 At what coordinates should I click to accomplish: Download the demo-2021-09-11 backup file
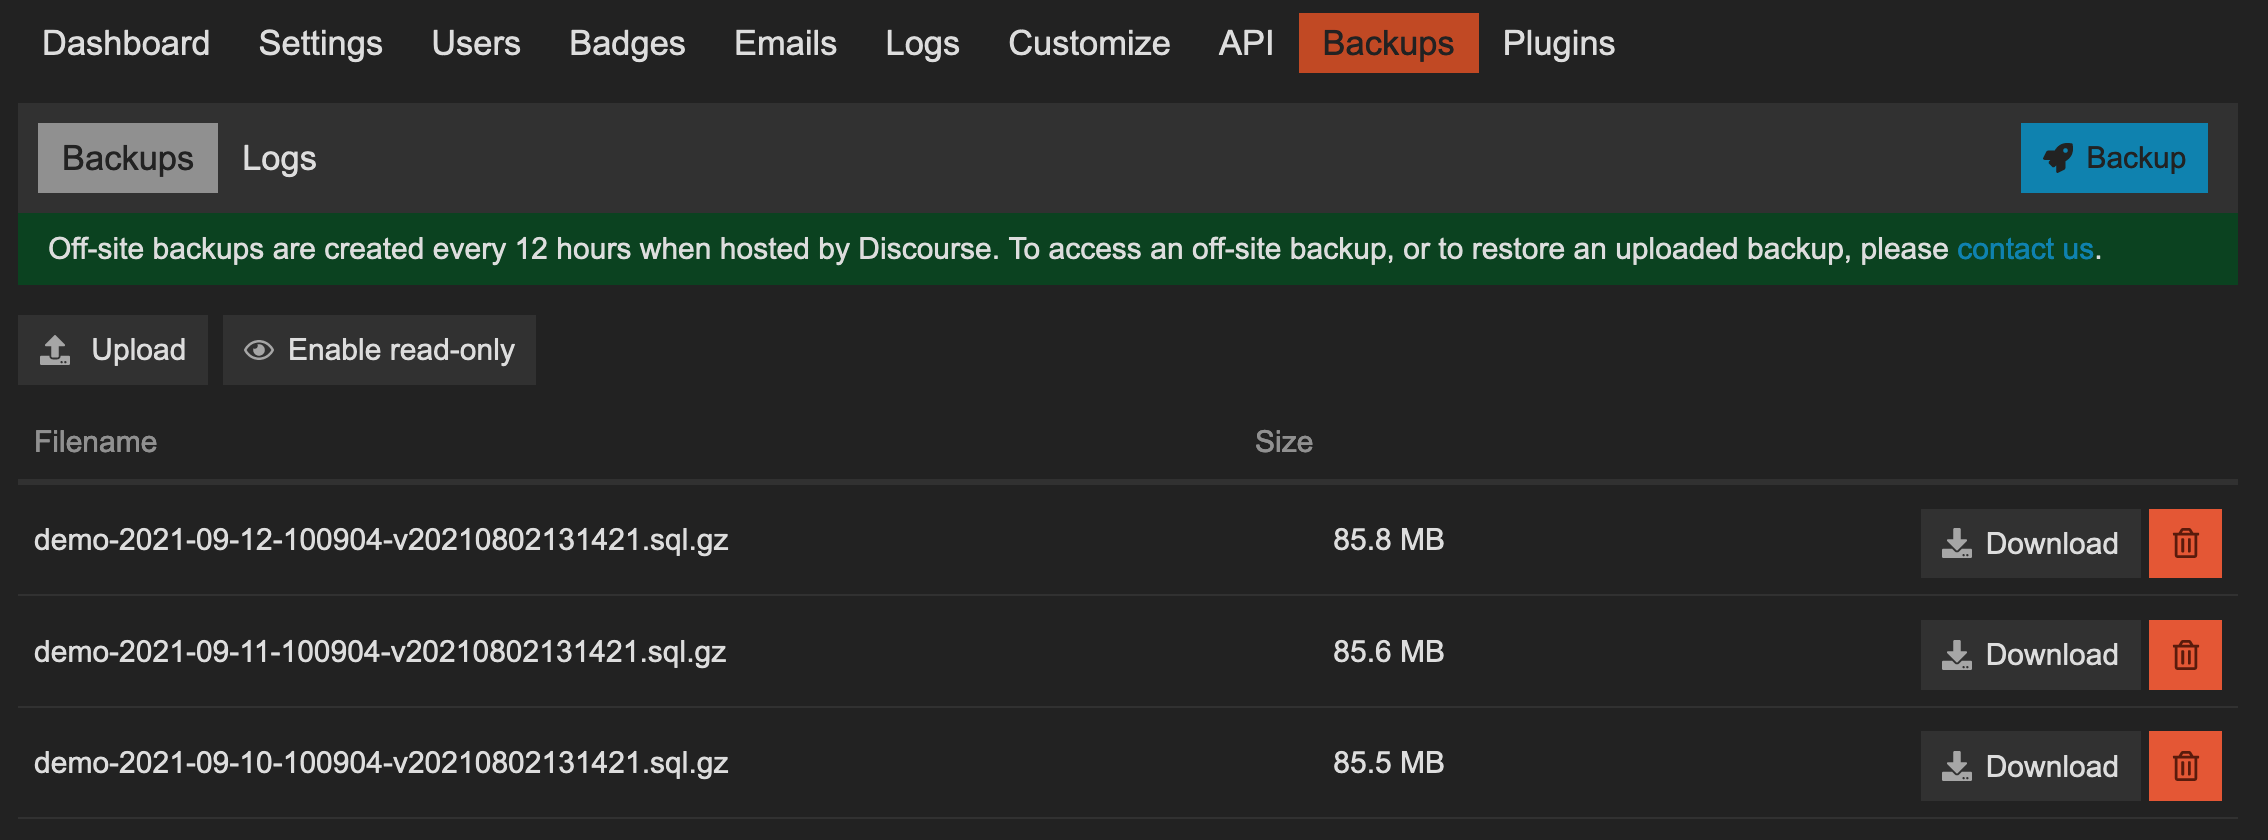[2030, 655]
